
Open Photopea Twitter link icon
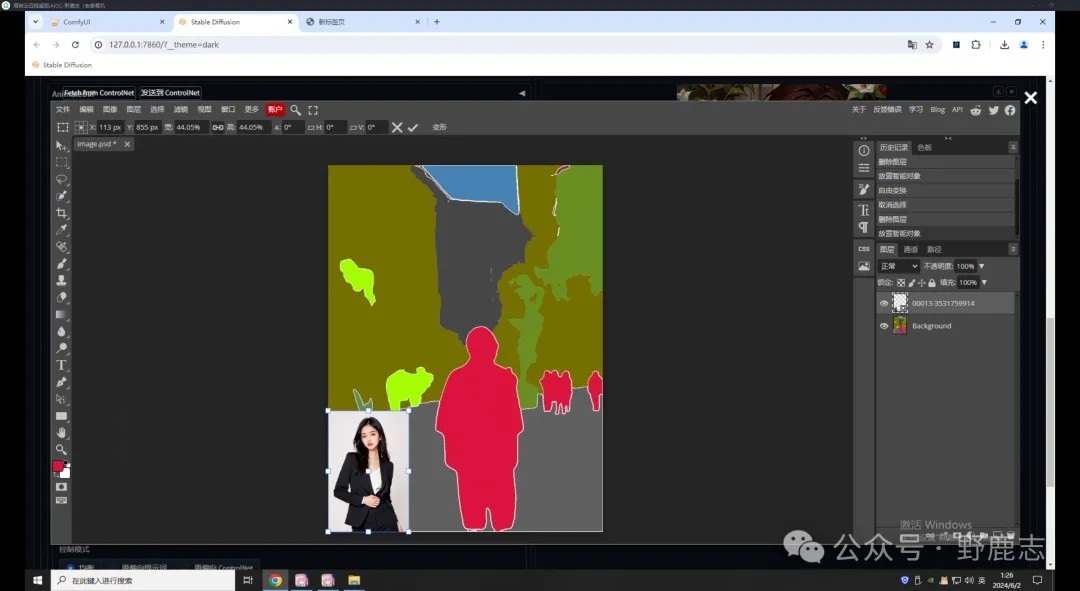point(993,110)
